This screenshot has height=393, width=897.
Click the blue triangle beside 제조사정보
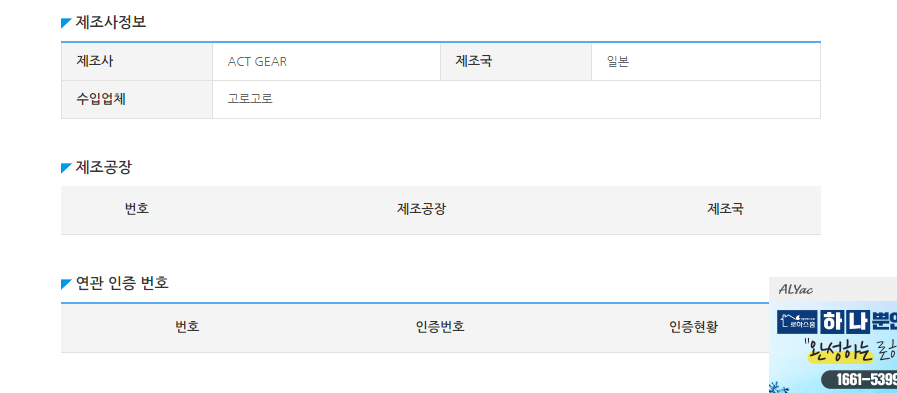point(66,23)
